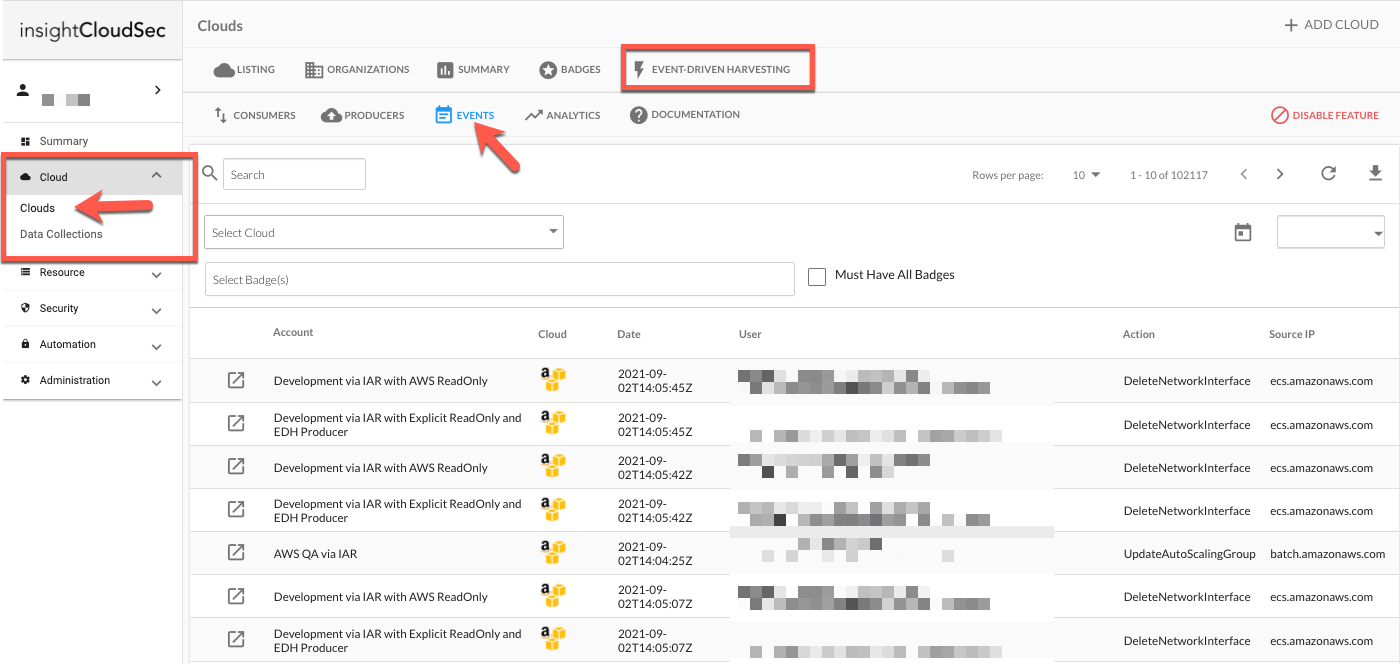Click the Documentation question icon
1400x664 pixels.
(x=638, y=115)
